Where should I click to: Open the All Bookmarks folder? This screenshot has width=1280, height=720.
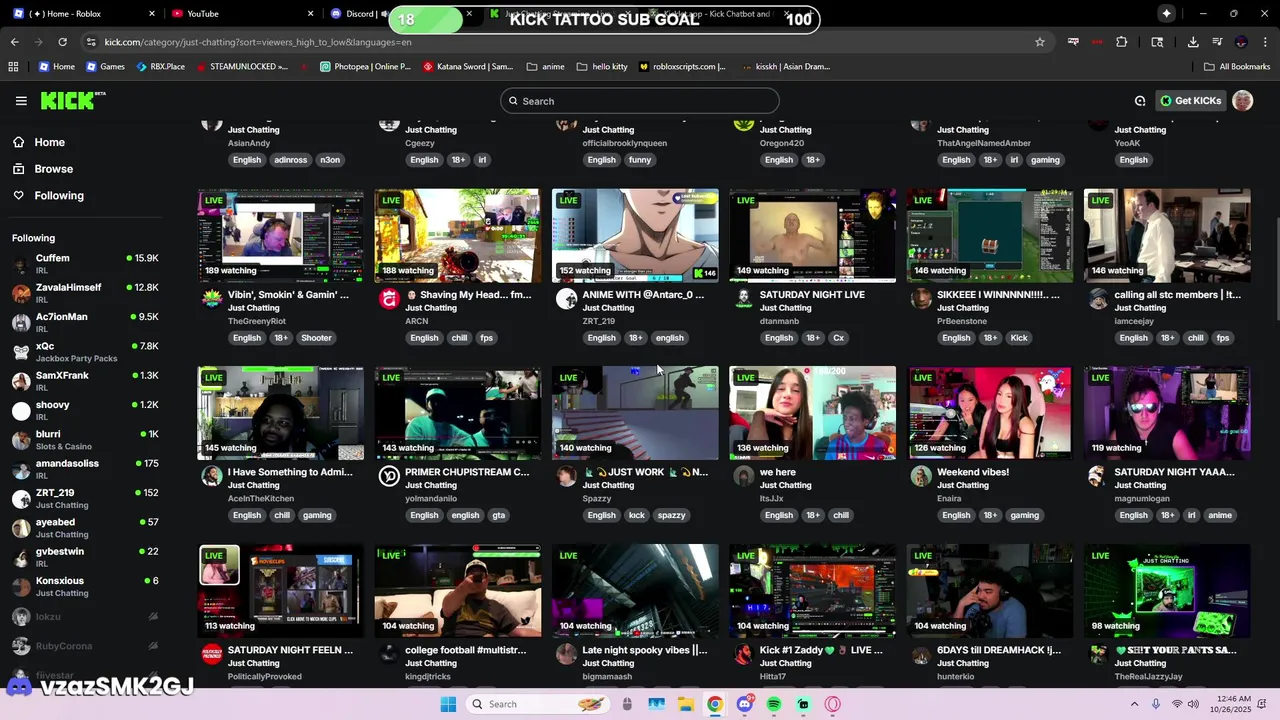1237,67
